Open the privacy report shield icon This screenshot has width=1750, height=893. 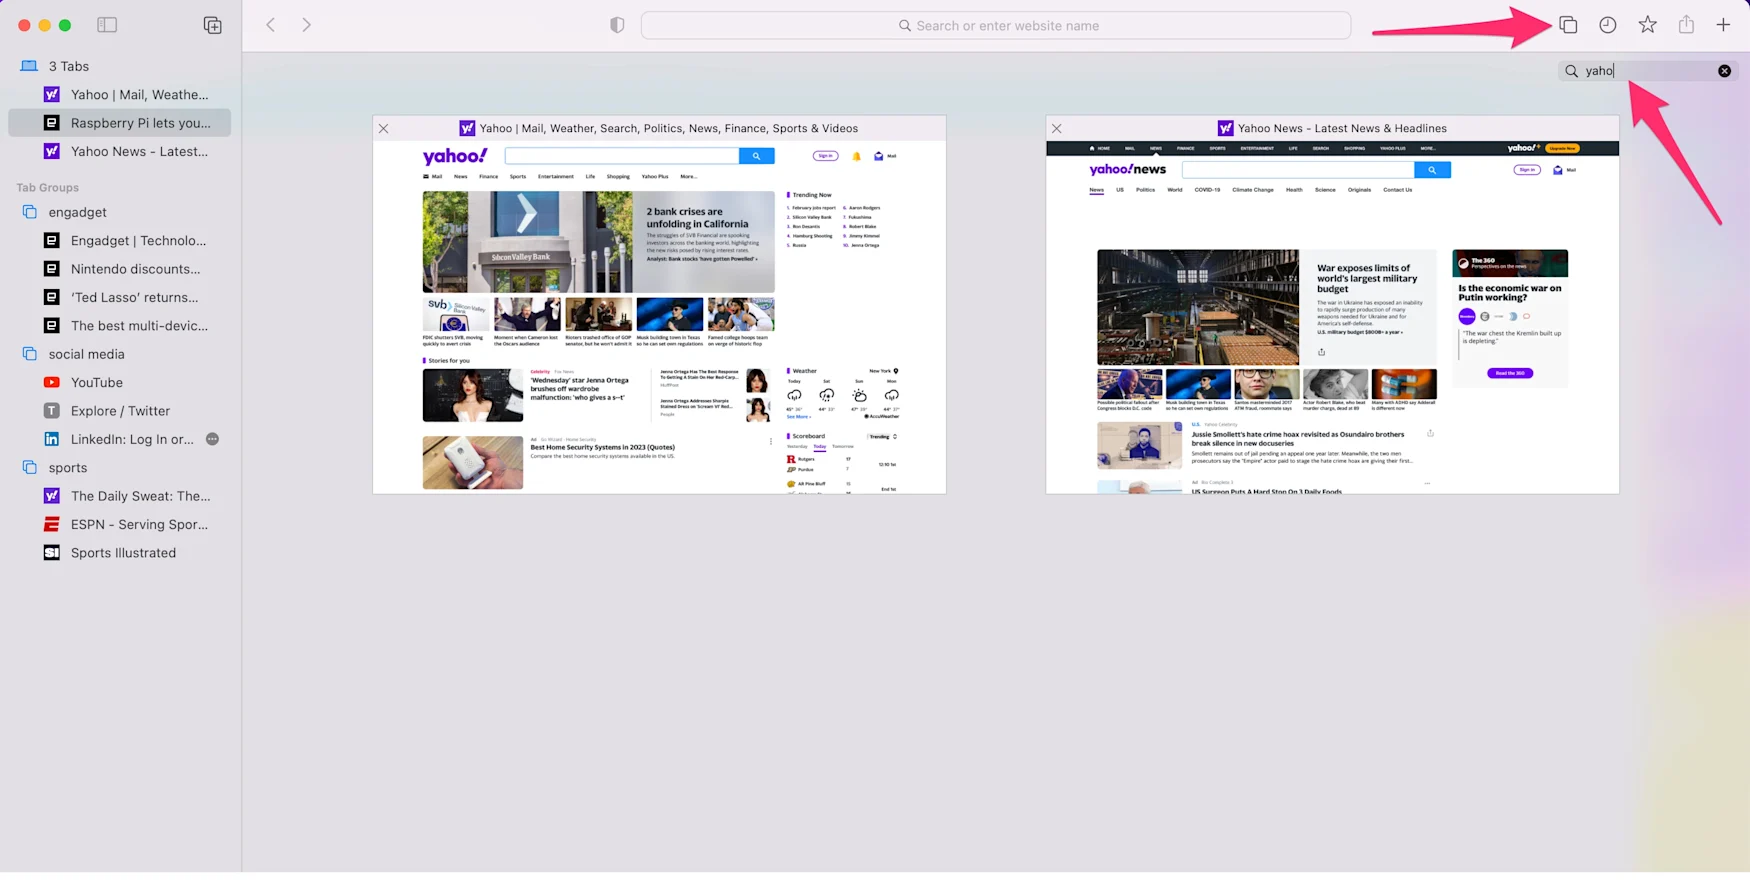tap(617, 25)
